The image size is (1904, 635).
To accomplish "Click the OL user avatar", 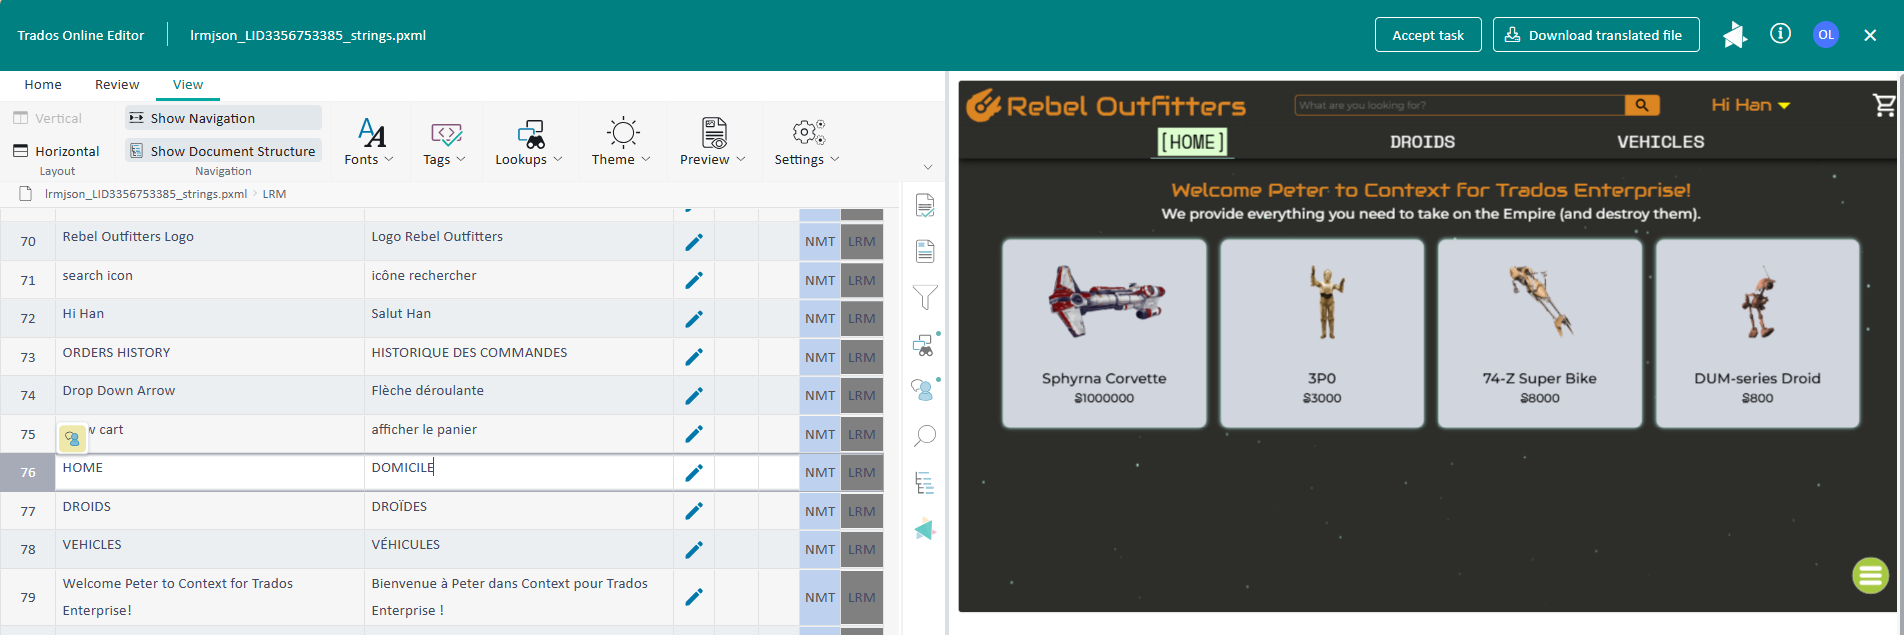I will click(x=1826, y=34).
